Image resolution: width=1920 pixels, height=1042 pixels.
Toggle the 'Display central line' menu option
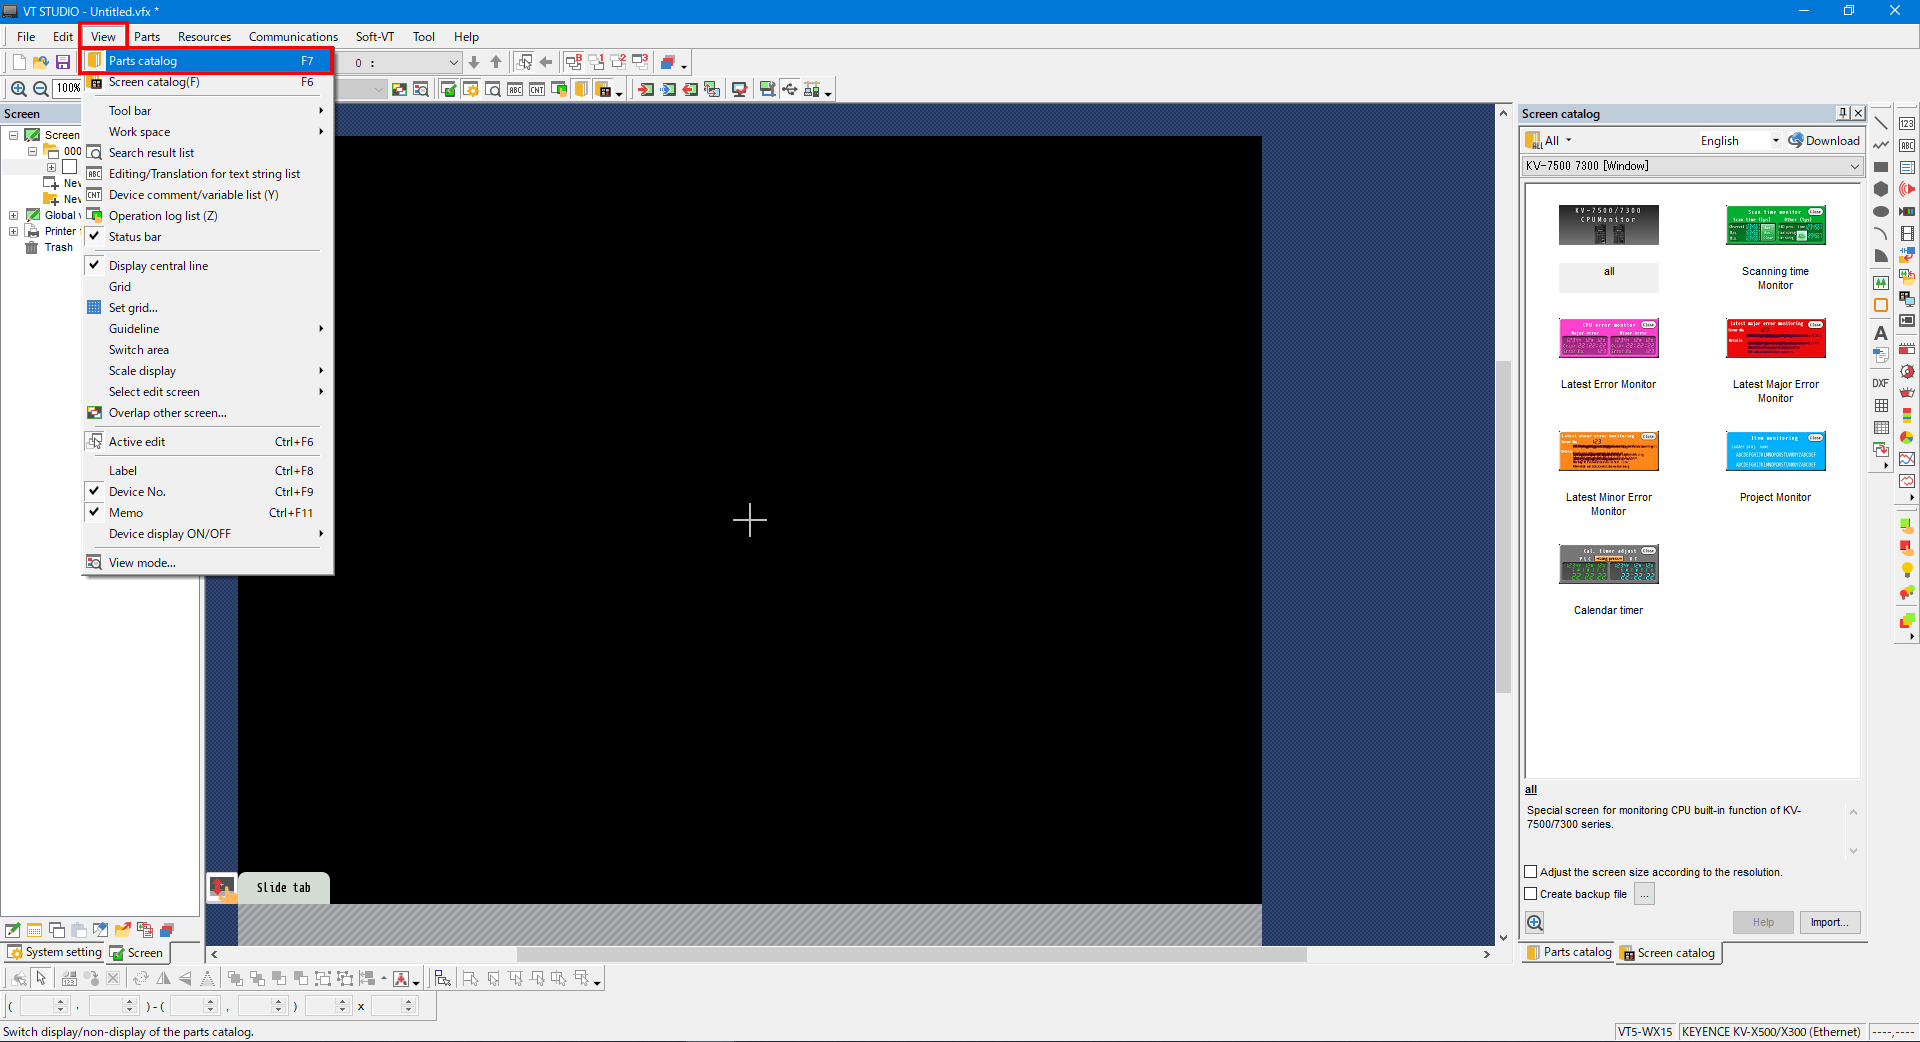[x=158, y=266]
